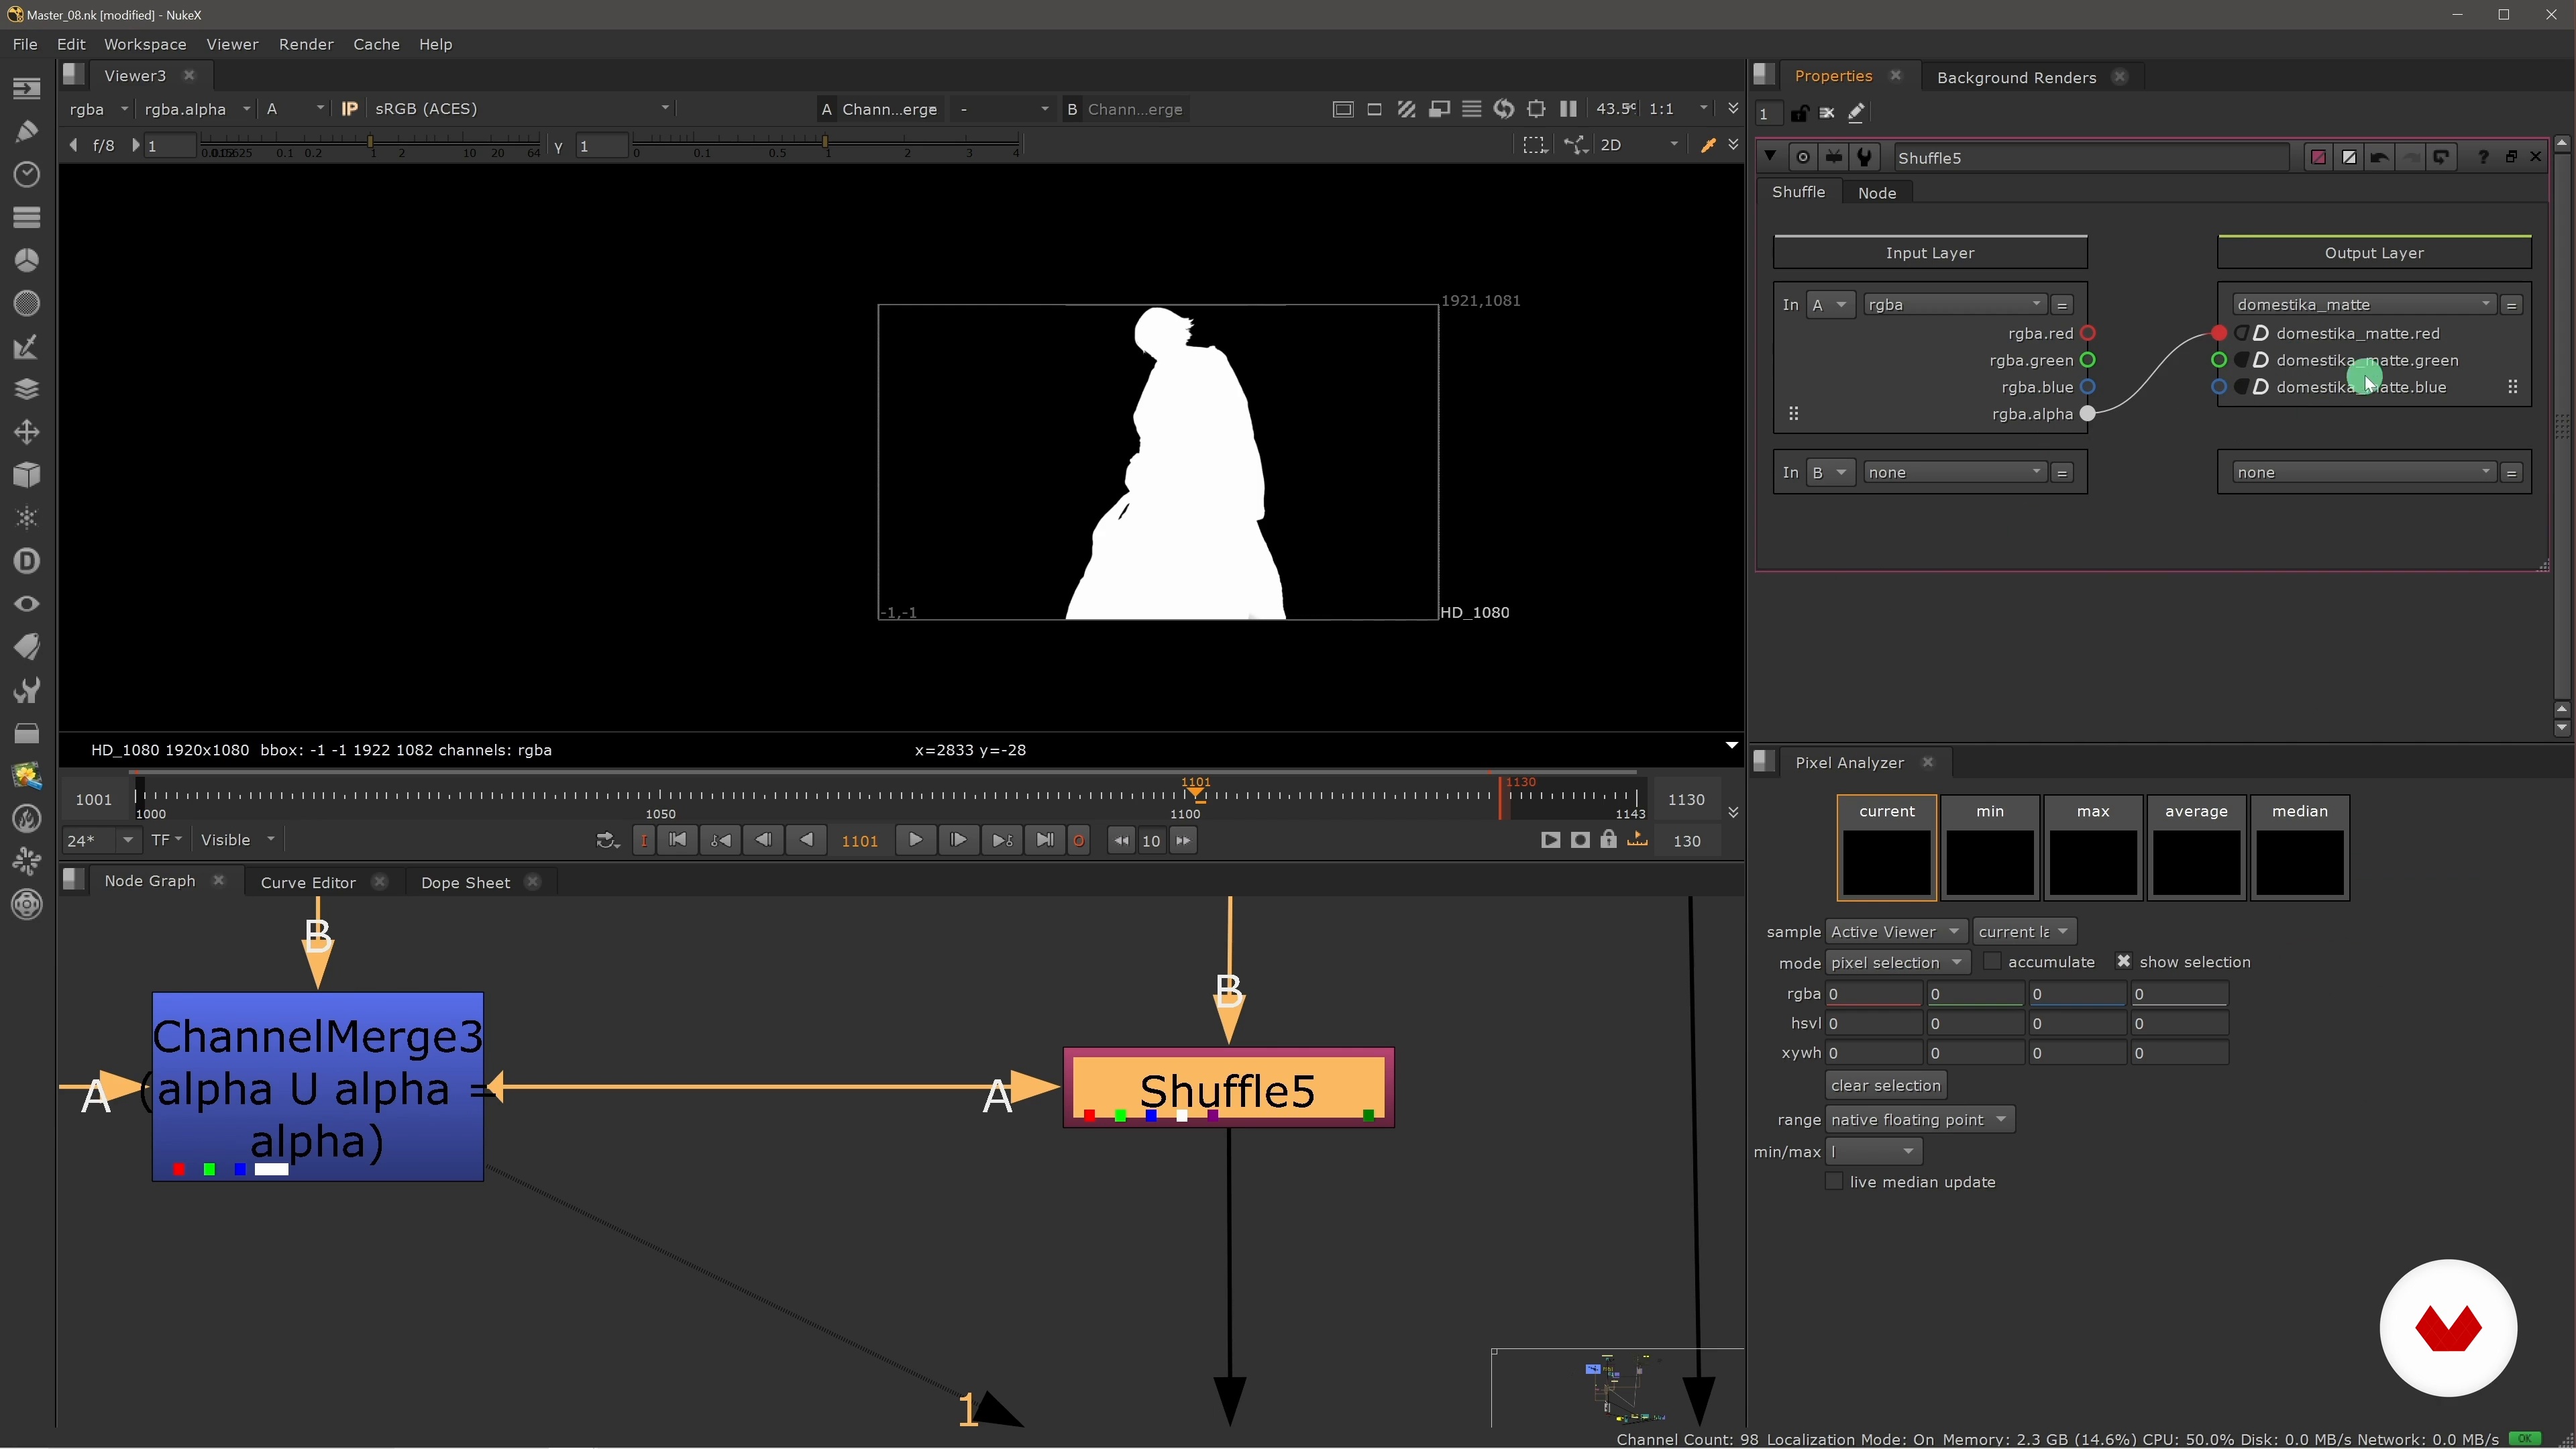This screenshot has width=2576, height=1449.
Task: Open the Transform nodes move icon
Action: (x=27, y=432)
